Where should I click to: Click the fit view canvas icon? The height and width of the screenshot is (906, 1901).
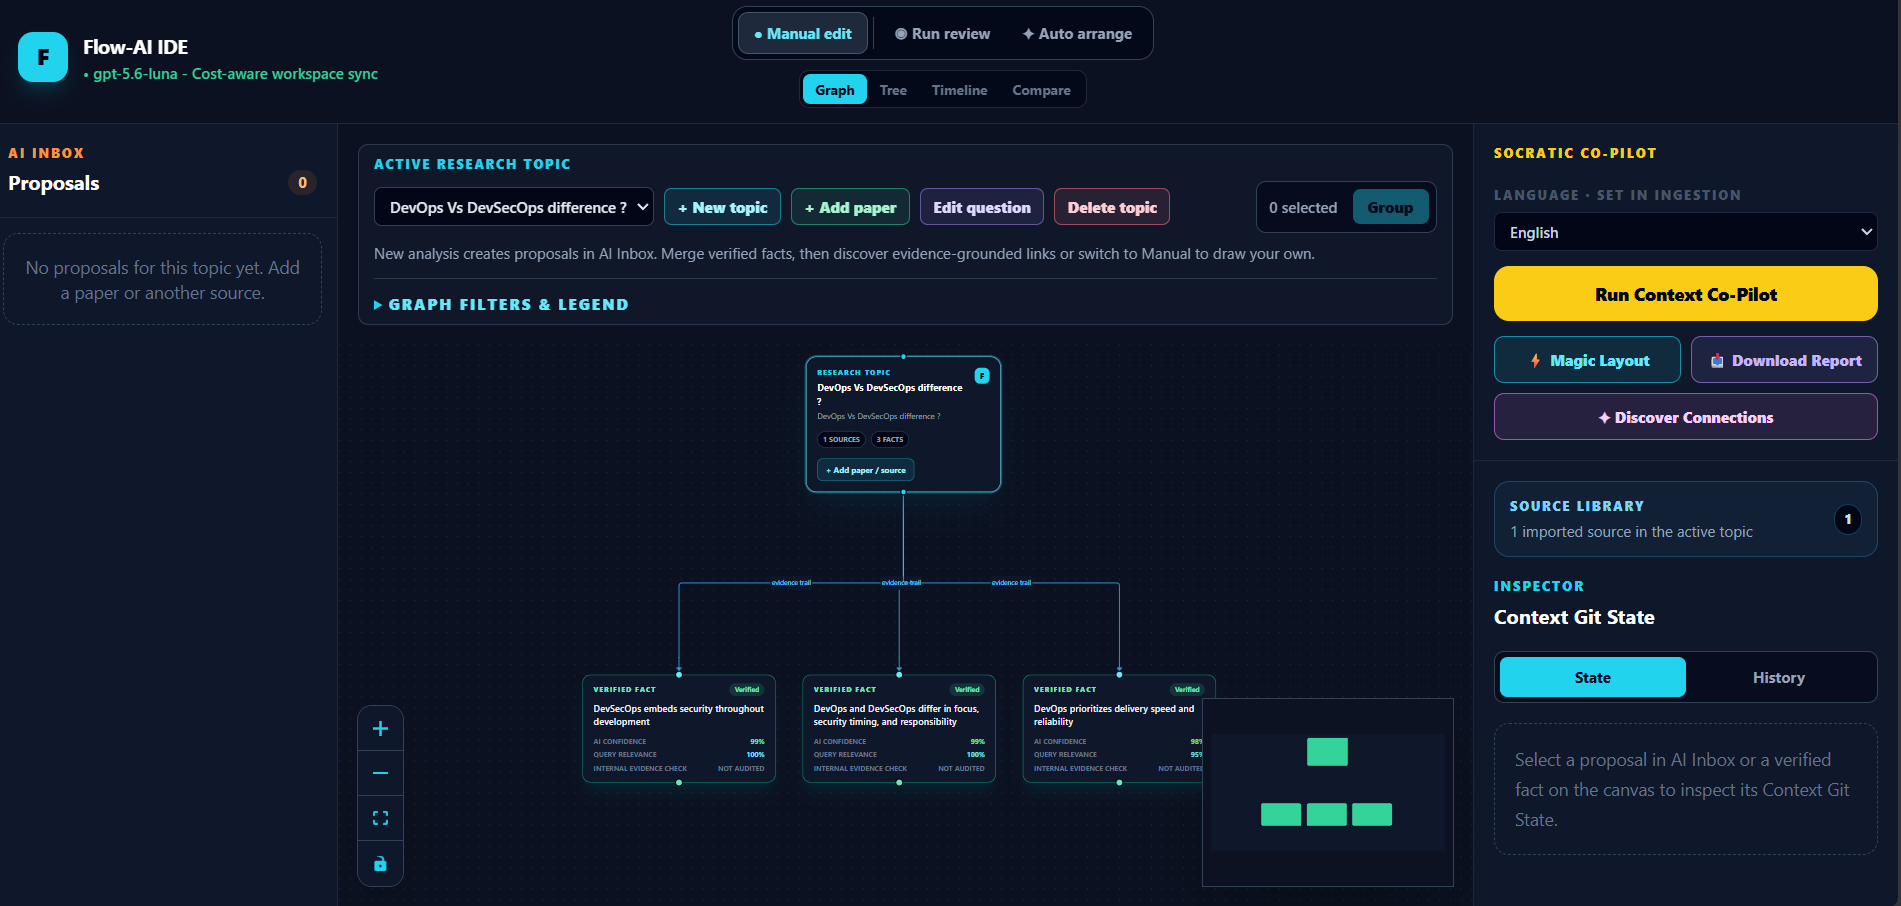coord(380,818)
